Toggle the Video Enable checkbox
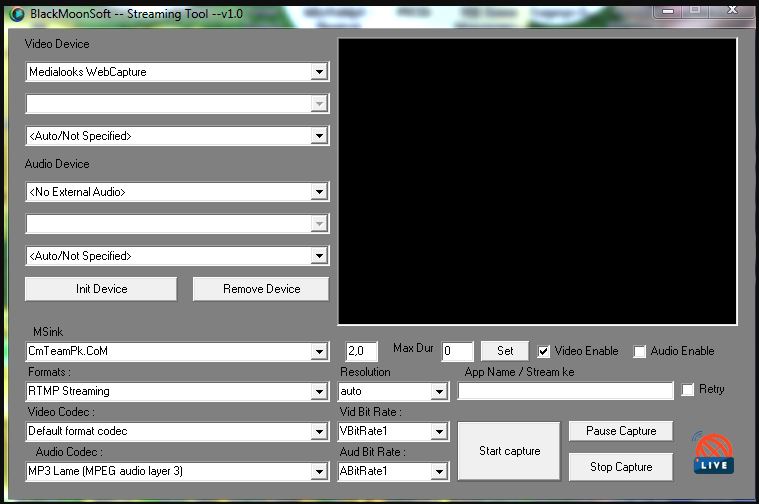The image size is (759, 504). (543, 351)
